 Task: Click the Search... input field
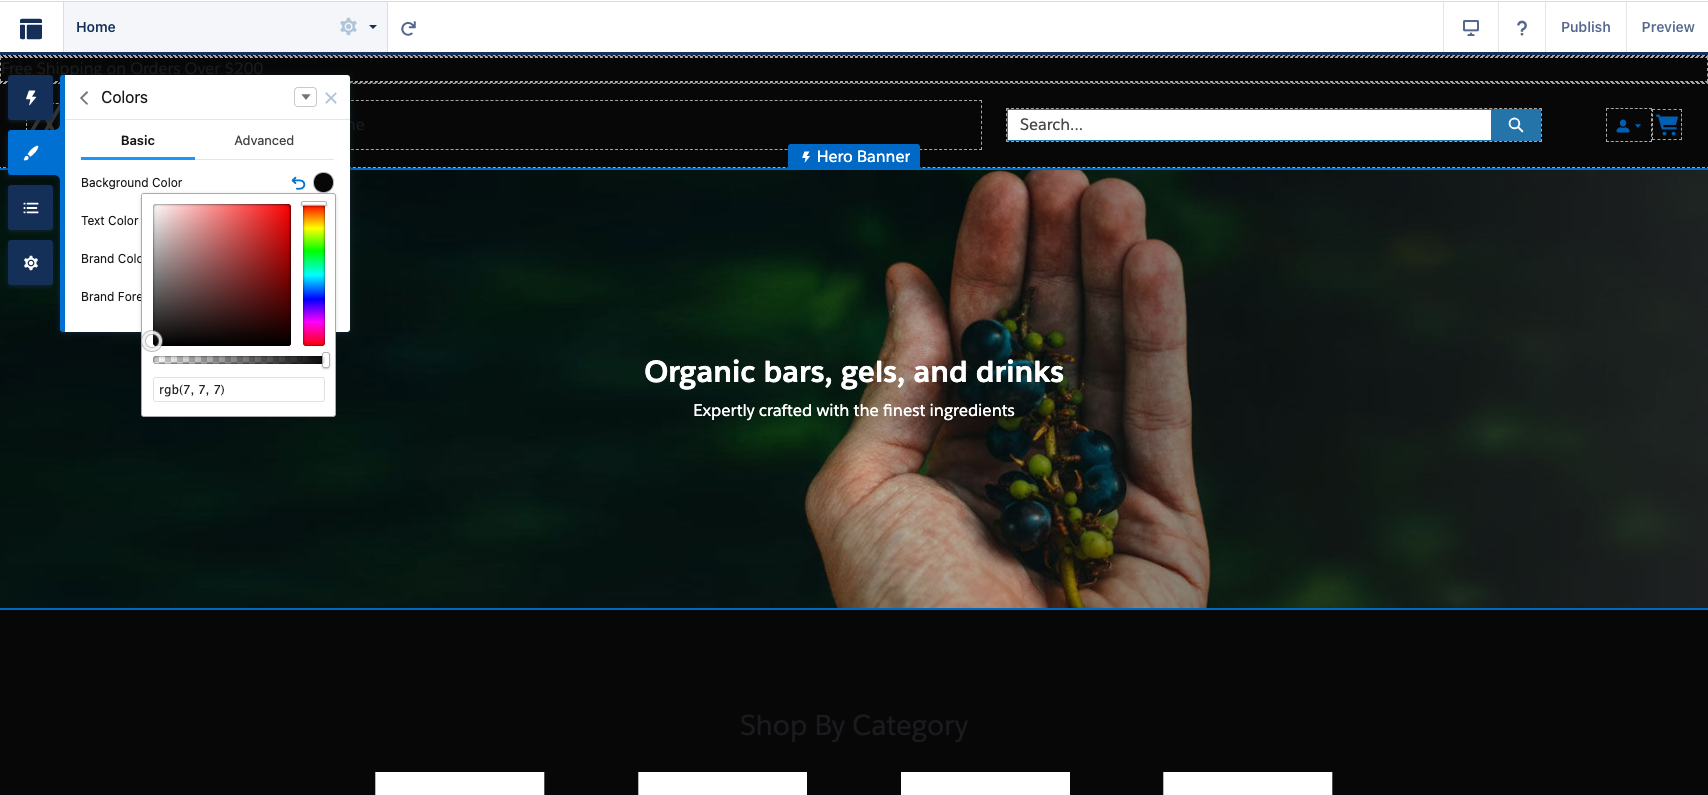point(1249,125)
